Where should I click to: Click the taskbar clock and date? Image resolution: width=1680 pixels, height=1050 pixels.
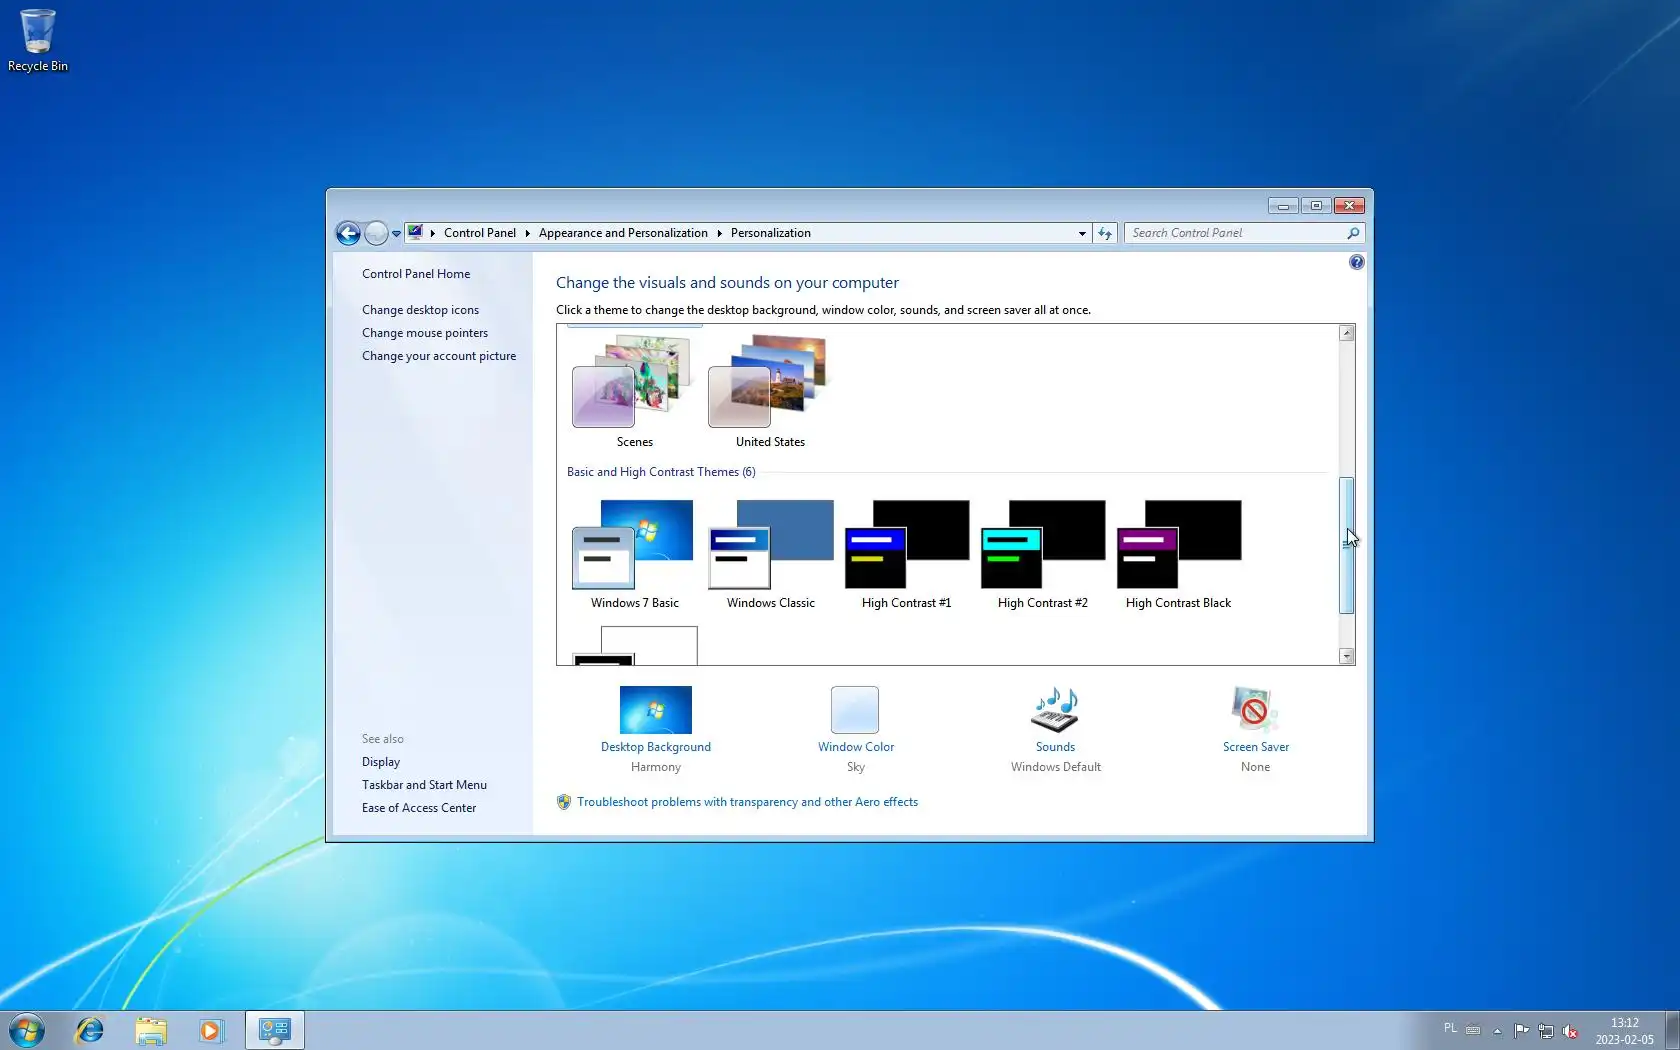tap(1624, 1031)
